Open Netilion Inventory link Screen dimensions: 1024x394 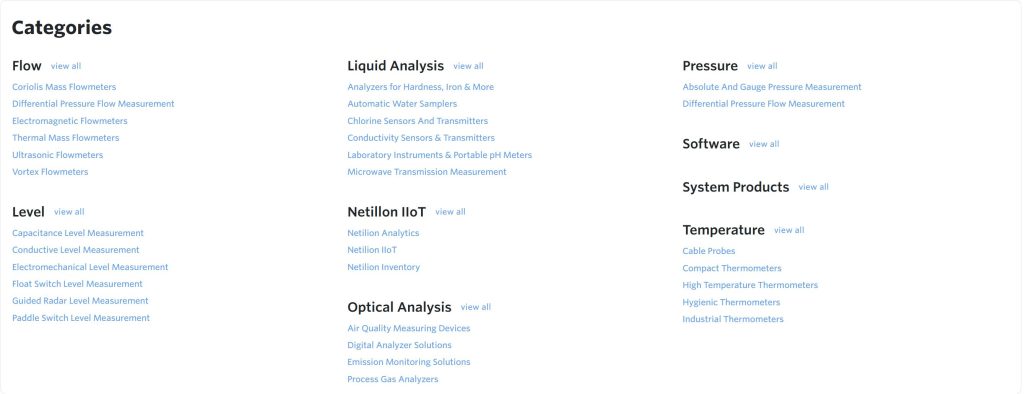[383, 267]
